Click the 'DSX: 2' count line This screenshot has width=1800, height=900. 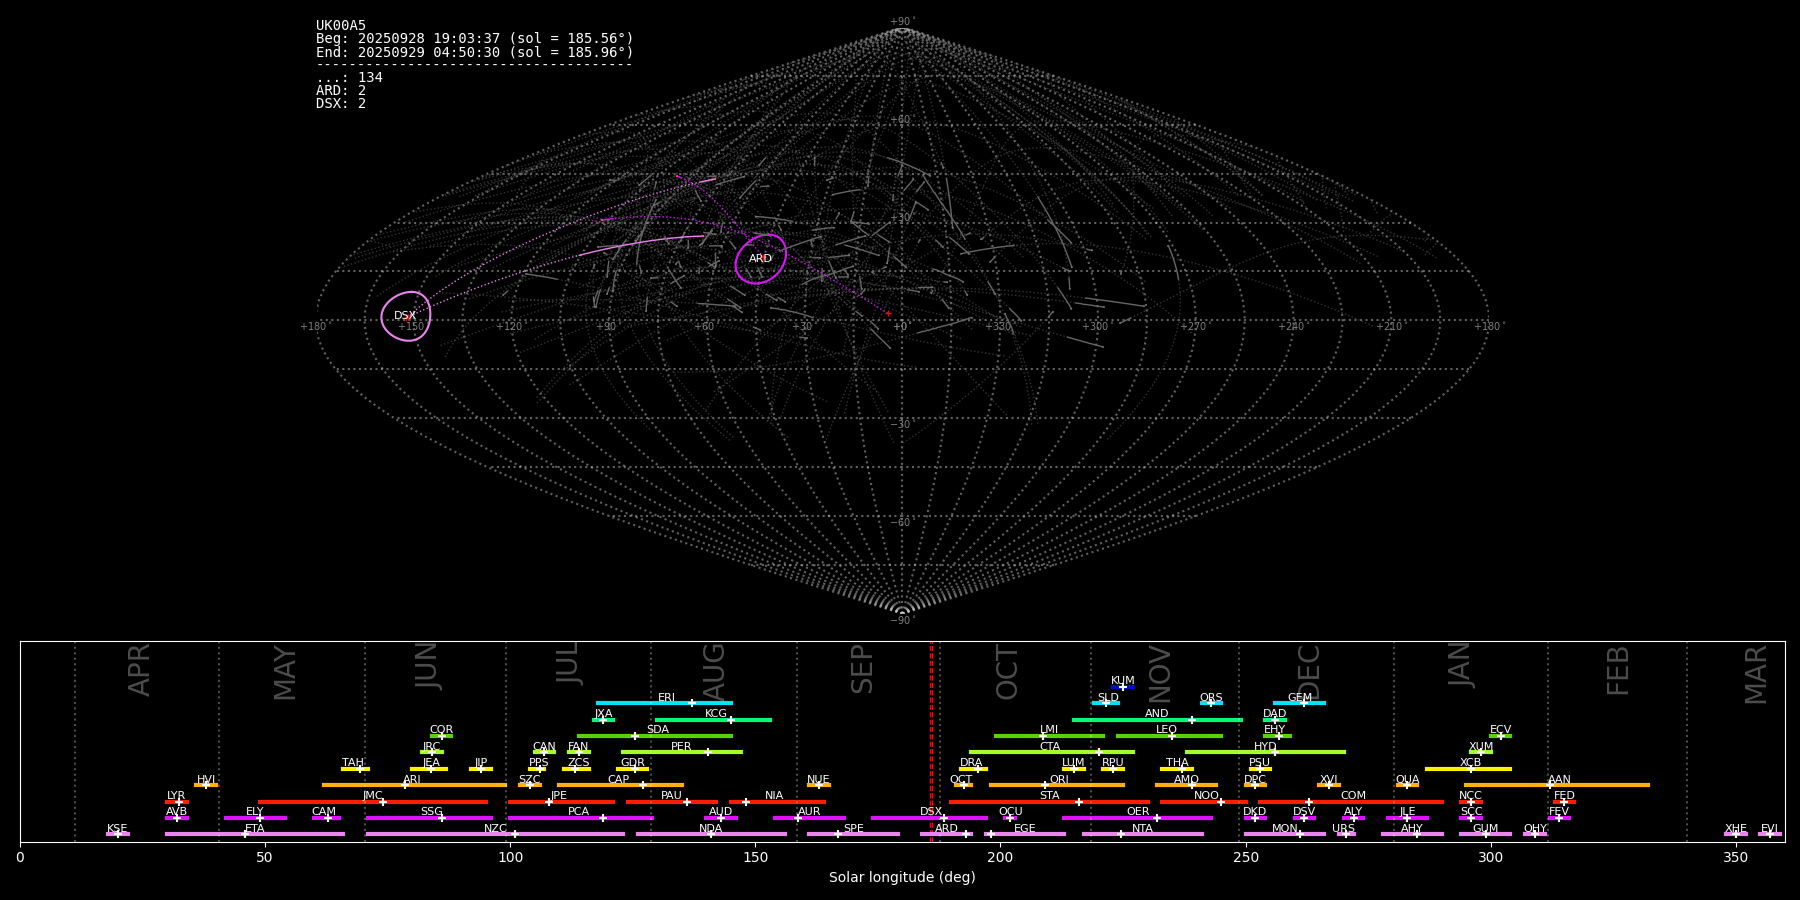pos(341,104)
